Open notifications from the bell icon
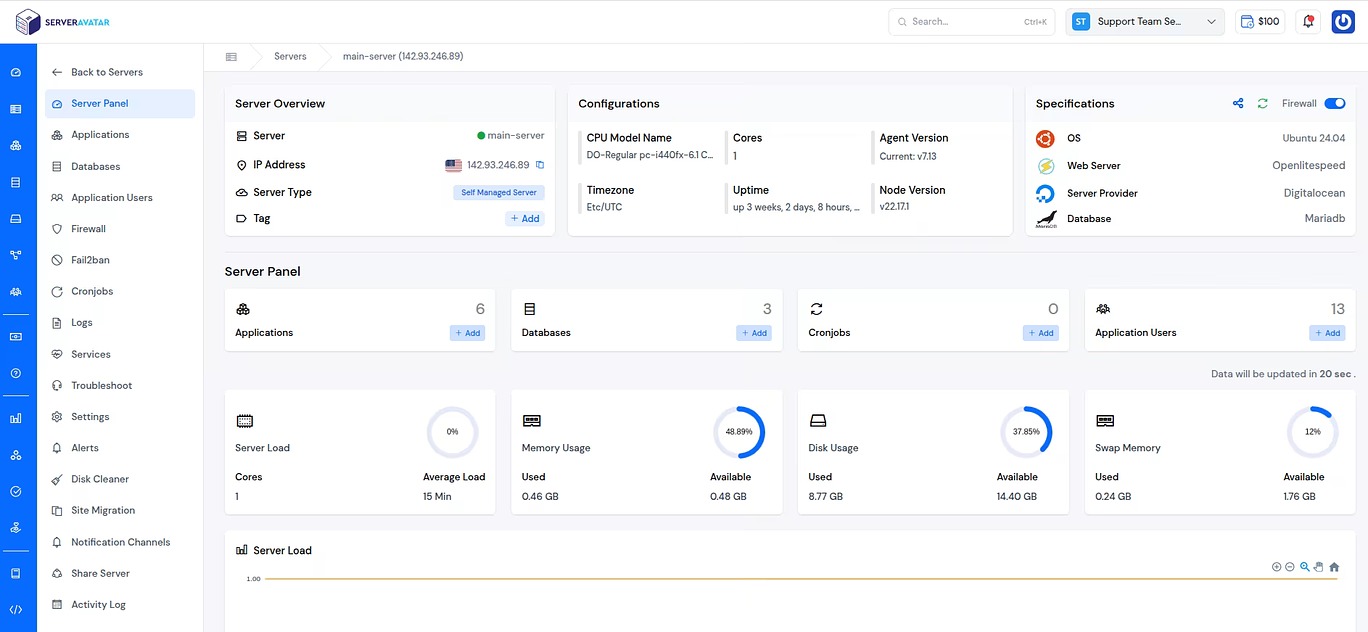1368x632 pixels. click(1308, 21)
